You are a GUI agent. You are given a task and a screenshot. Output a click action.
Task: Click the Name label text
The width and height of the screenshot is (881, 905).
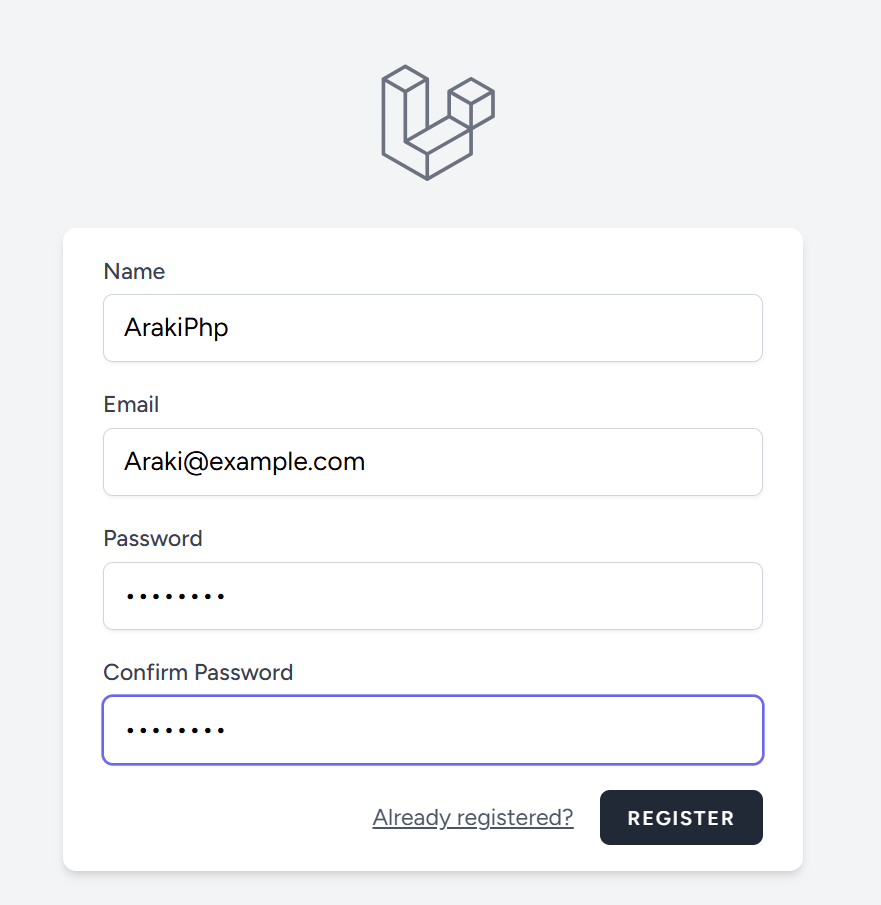click(134, 272)
